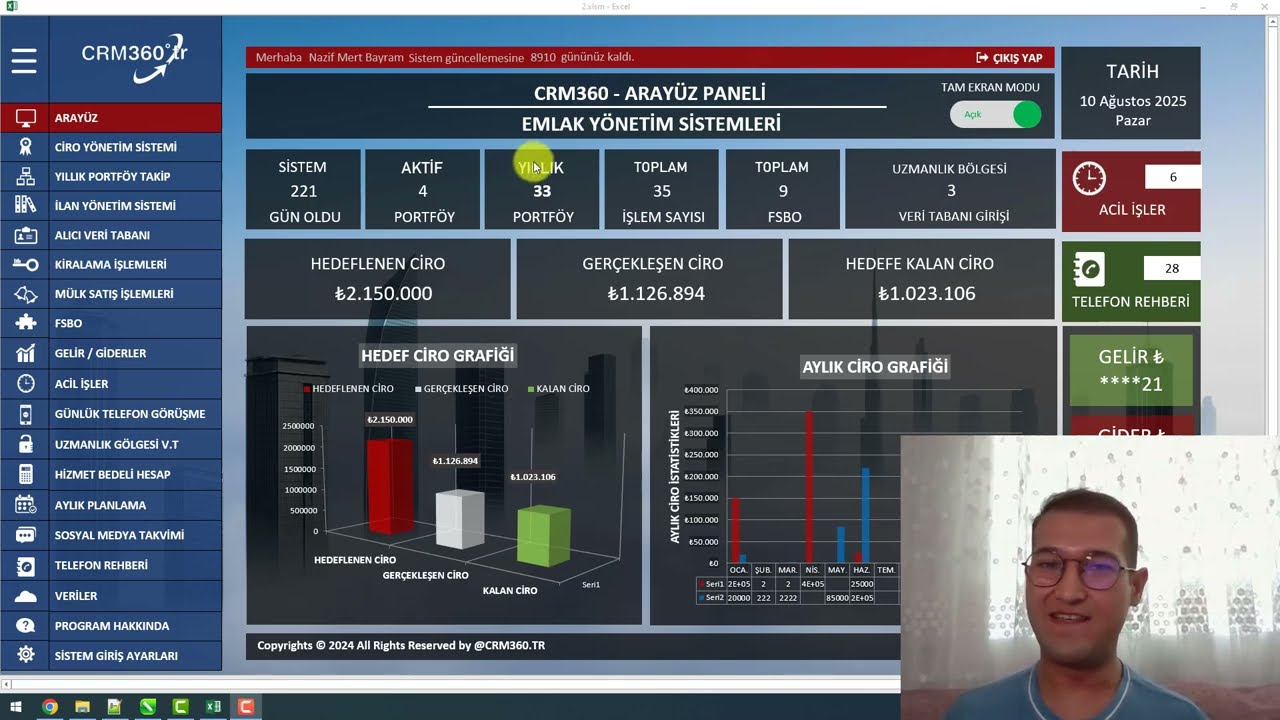The width and height of the screenshot is (1280, 720).
Task: Click the TARİH 10 Ağustos 2025 card
Action: click(1131, 93)
